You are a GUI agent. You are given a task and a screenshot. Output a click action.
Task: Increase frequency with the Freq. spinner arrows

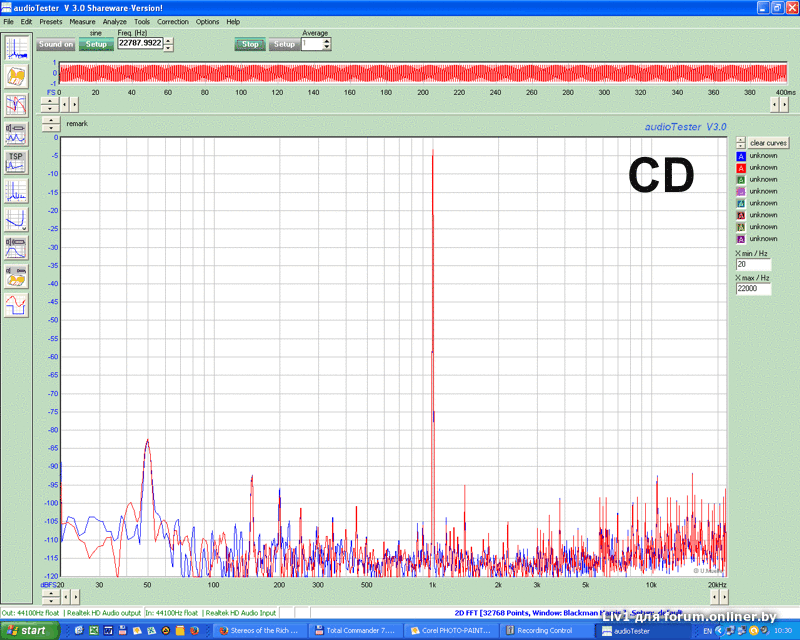(169, 40)
